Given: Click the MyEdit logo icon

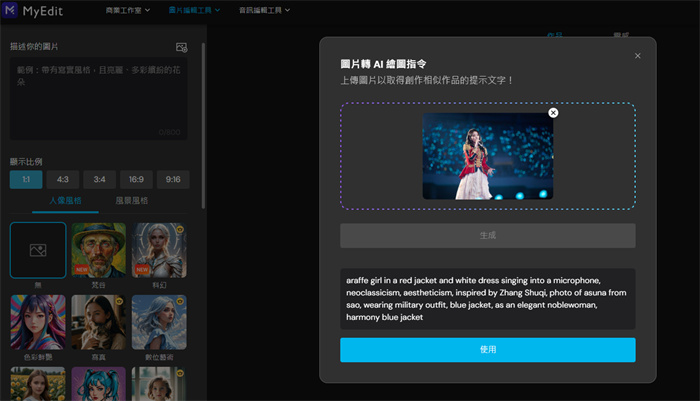Looking at the screenshot, I should [11, 10].
